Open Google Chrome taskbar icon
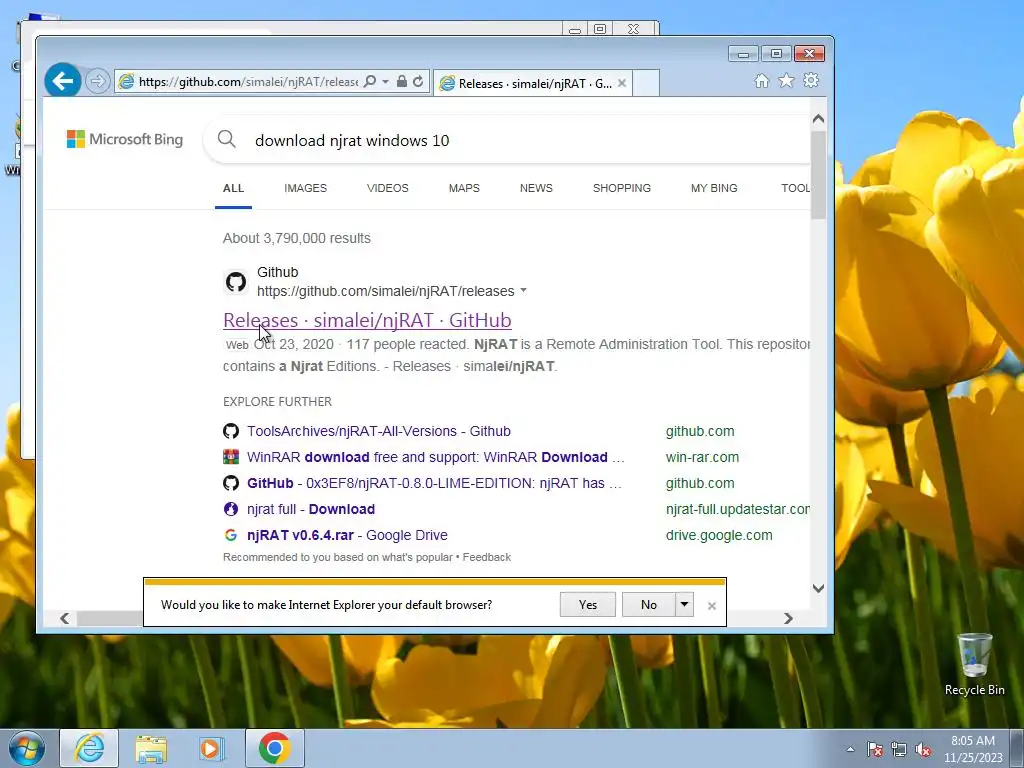The image size is (1024, 768). tap(275, 748)
